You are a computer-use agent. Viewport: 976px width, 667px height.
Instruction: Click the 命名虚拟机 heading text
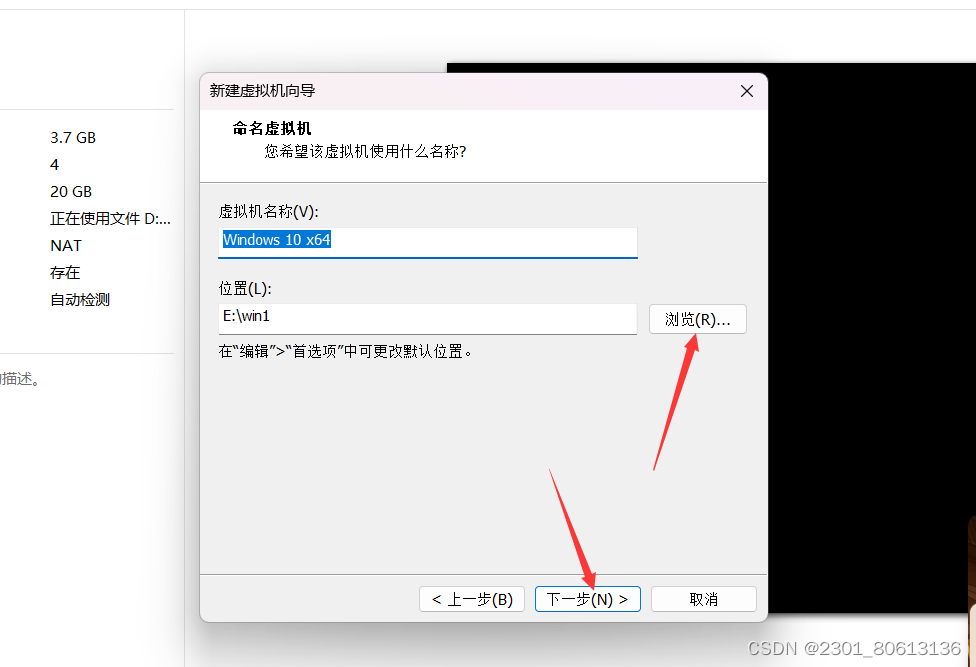click(x=272, y=128)
